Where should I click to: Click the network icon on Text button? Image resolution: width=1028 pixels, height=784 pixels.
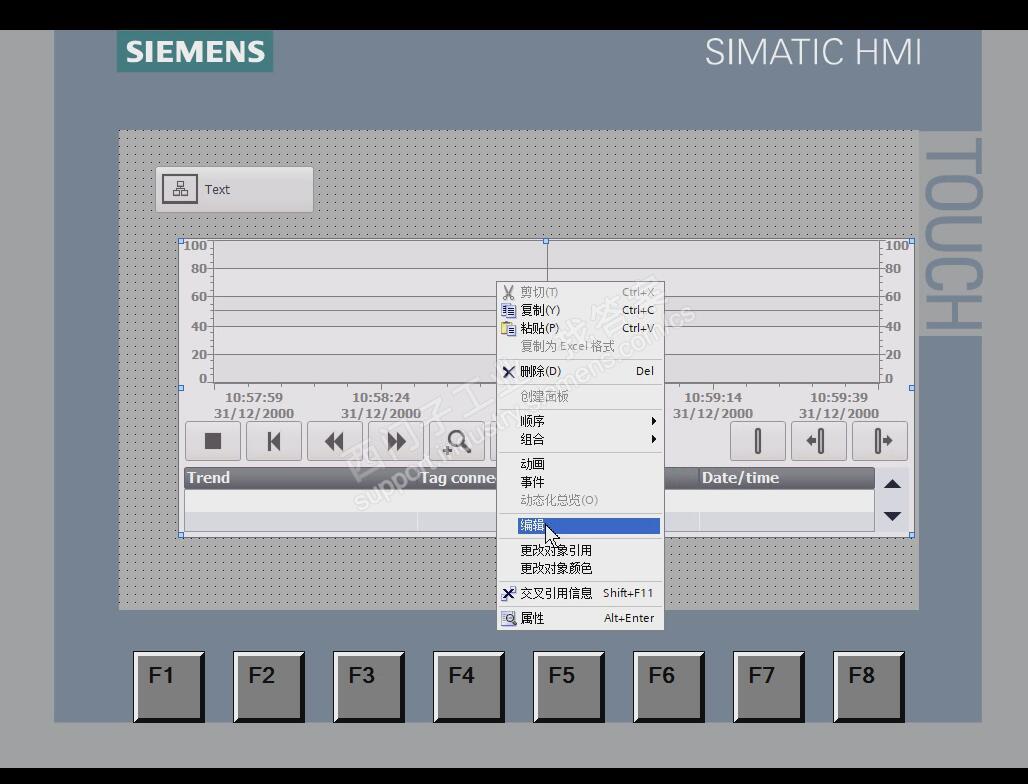[180, 189]
